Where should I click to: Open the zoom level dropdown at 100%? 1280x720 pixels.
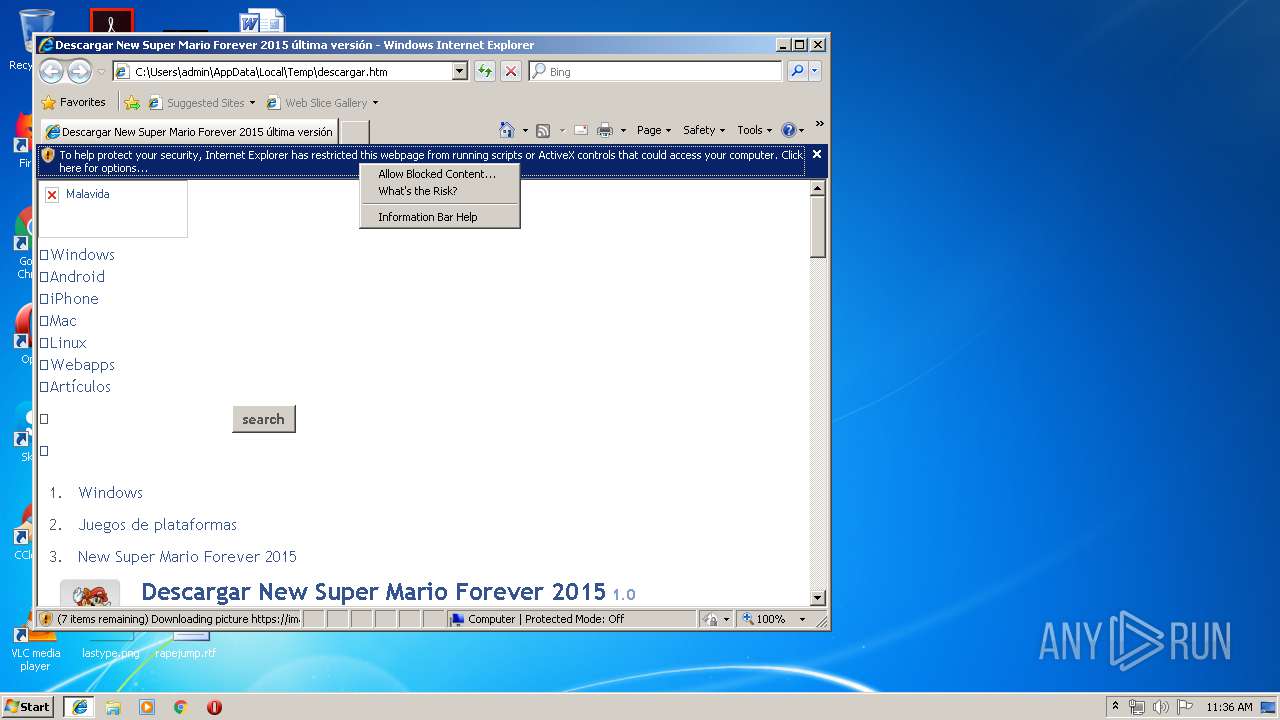[802, 620]
